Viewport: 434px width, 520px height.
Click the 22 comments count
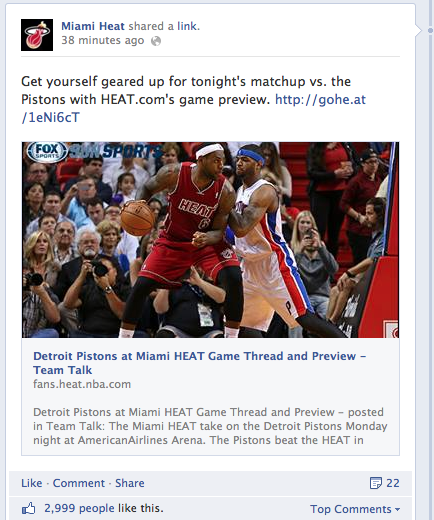click(393, 483)
